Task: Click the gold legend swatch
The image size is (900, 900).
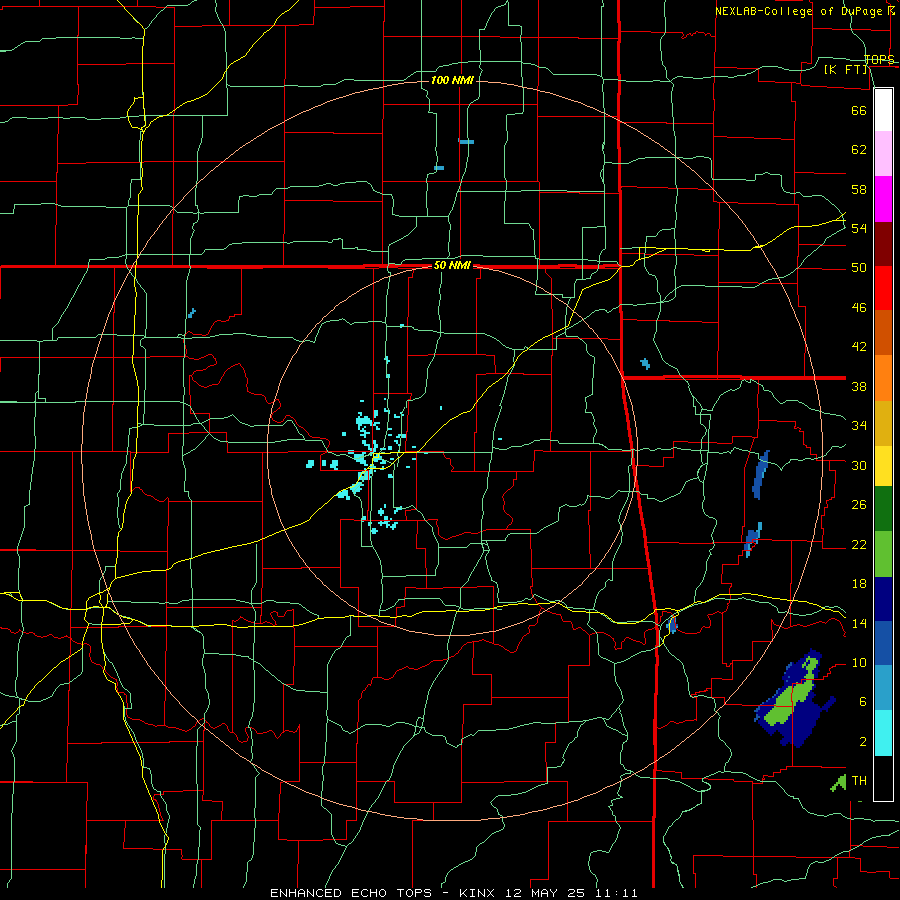Action: 883,423
